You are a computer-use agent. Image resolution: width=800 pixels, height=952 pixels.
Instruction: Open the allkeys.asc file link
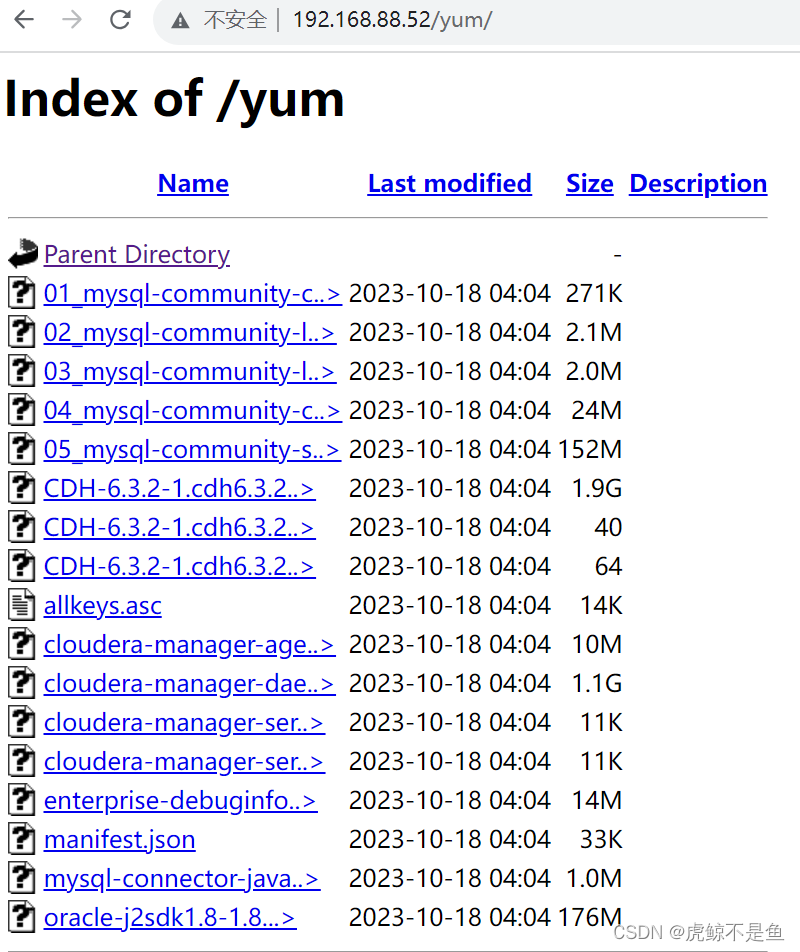103,605
